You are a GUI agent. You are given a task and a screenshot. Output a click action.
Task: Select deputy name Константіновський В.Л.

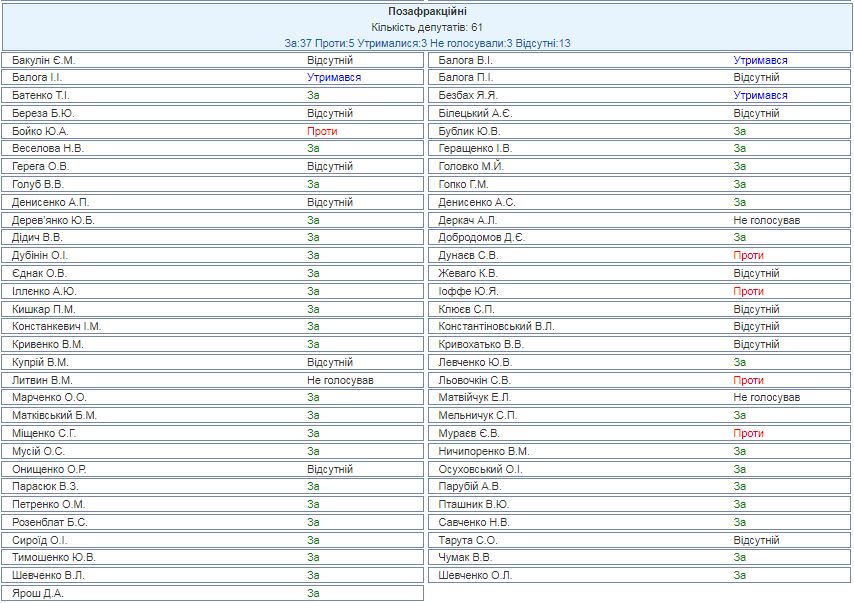click(496, 327)
